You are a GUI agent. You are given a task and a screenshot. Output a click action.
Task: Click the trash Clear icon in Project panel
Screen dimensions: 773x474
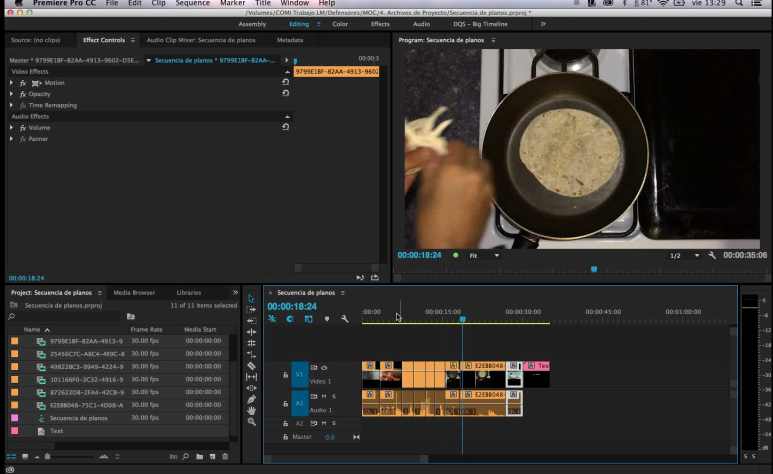tap(225, 457)
